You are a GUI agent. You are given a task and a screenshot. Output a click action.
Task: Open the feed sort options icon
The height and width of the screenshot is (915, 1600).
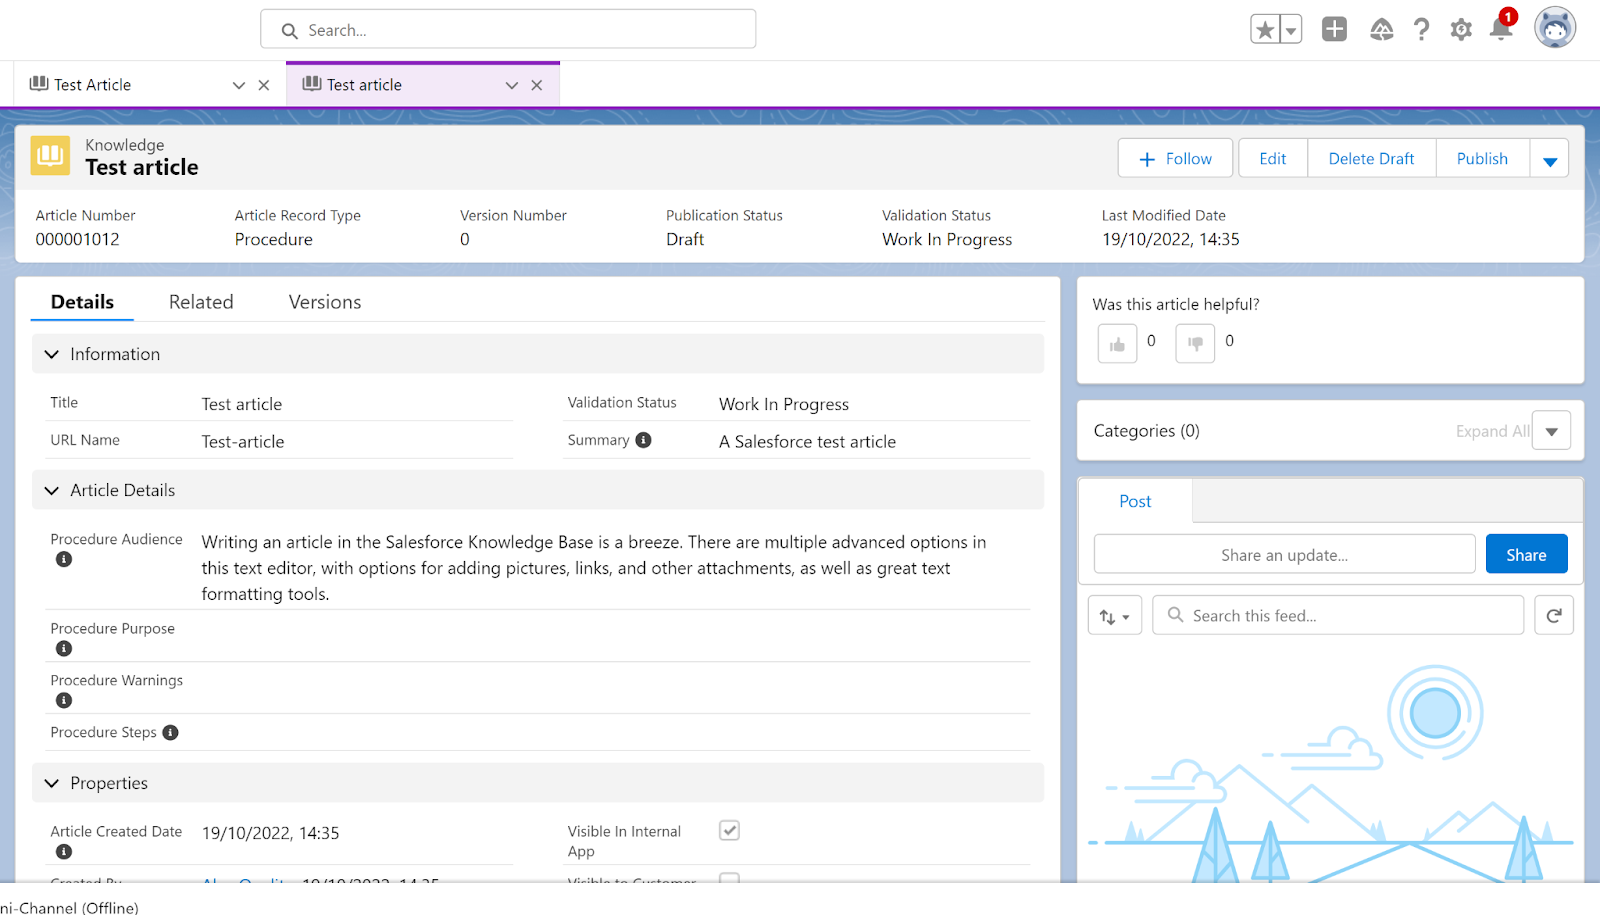click(x=1114, y=616)
